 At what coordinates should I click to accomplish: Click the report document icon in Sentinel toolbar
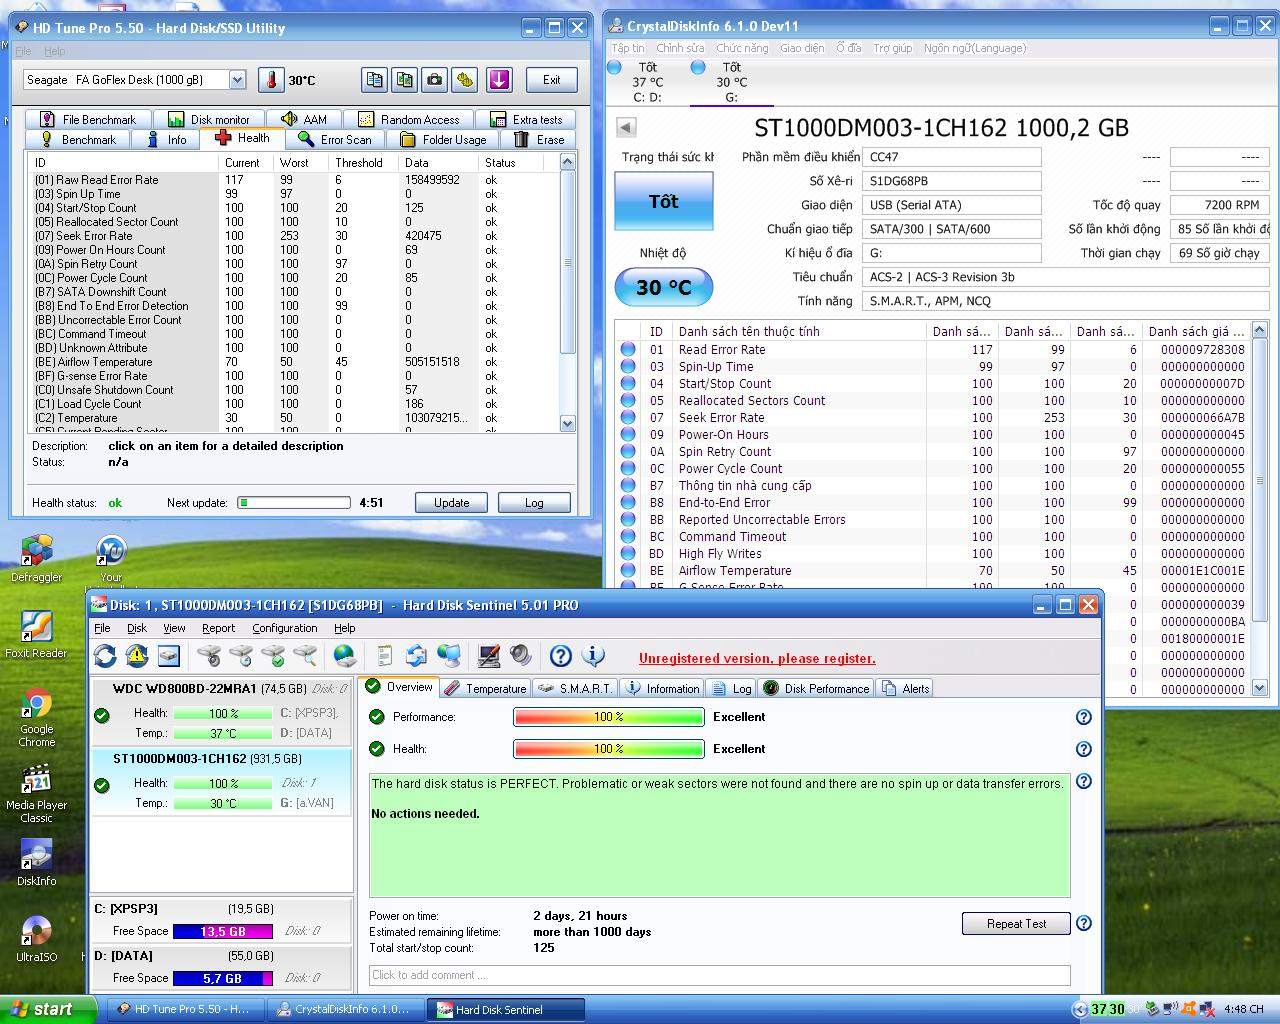pyautogui.click(x=384, y=656)
